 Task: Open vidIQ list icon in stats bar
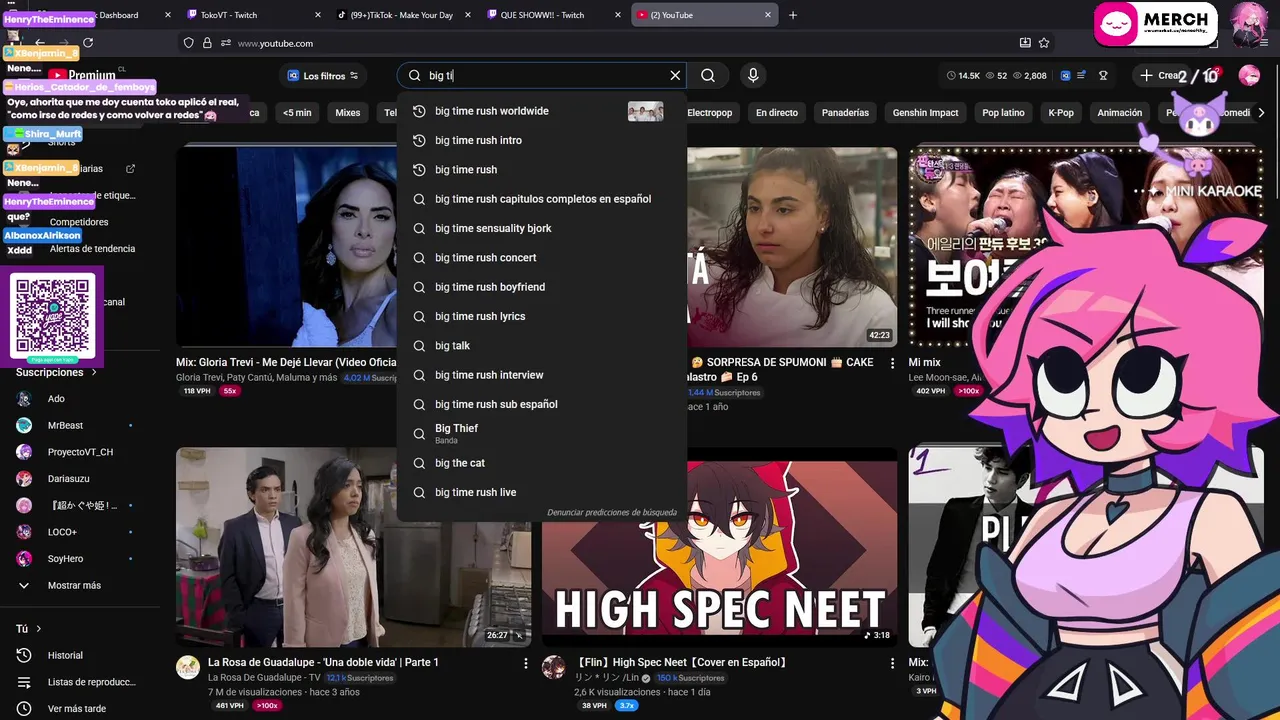click(x=1081, y=75)
